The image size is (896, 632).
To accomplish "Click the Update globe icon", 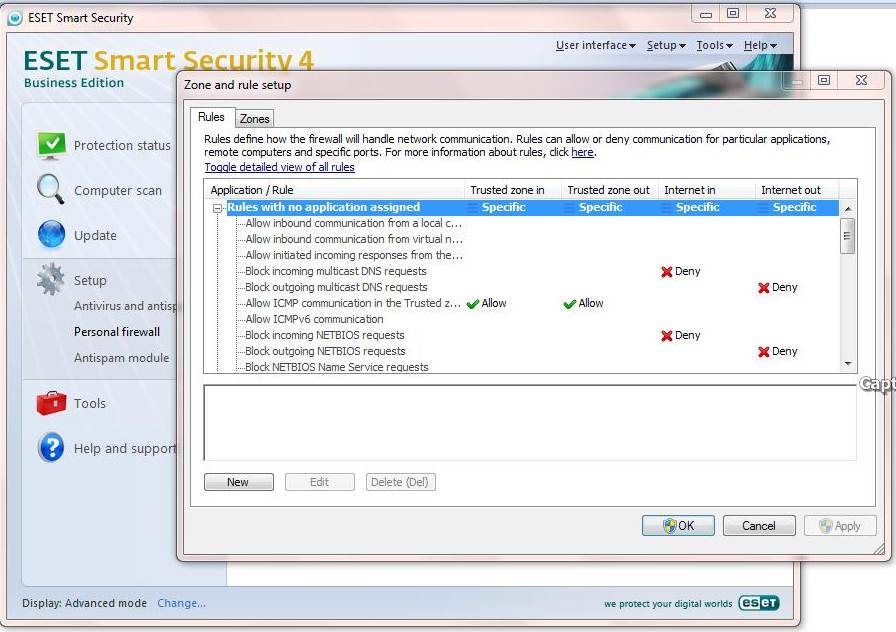I will 51,235.
